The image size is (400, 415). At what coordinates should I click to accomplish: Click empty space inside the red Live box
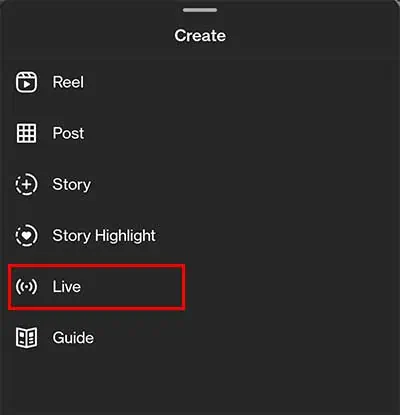(x=133, y=287)
